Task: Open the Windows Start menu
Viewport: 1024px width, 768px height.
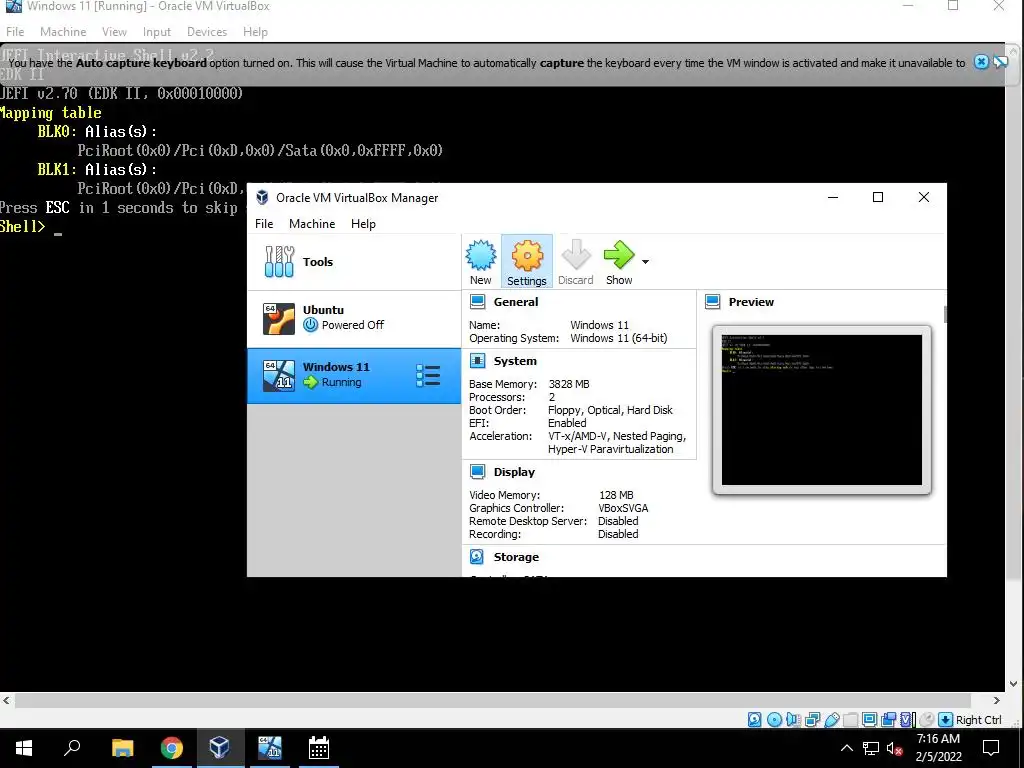Action: tap(24, 748)
